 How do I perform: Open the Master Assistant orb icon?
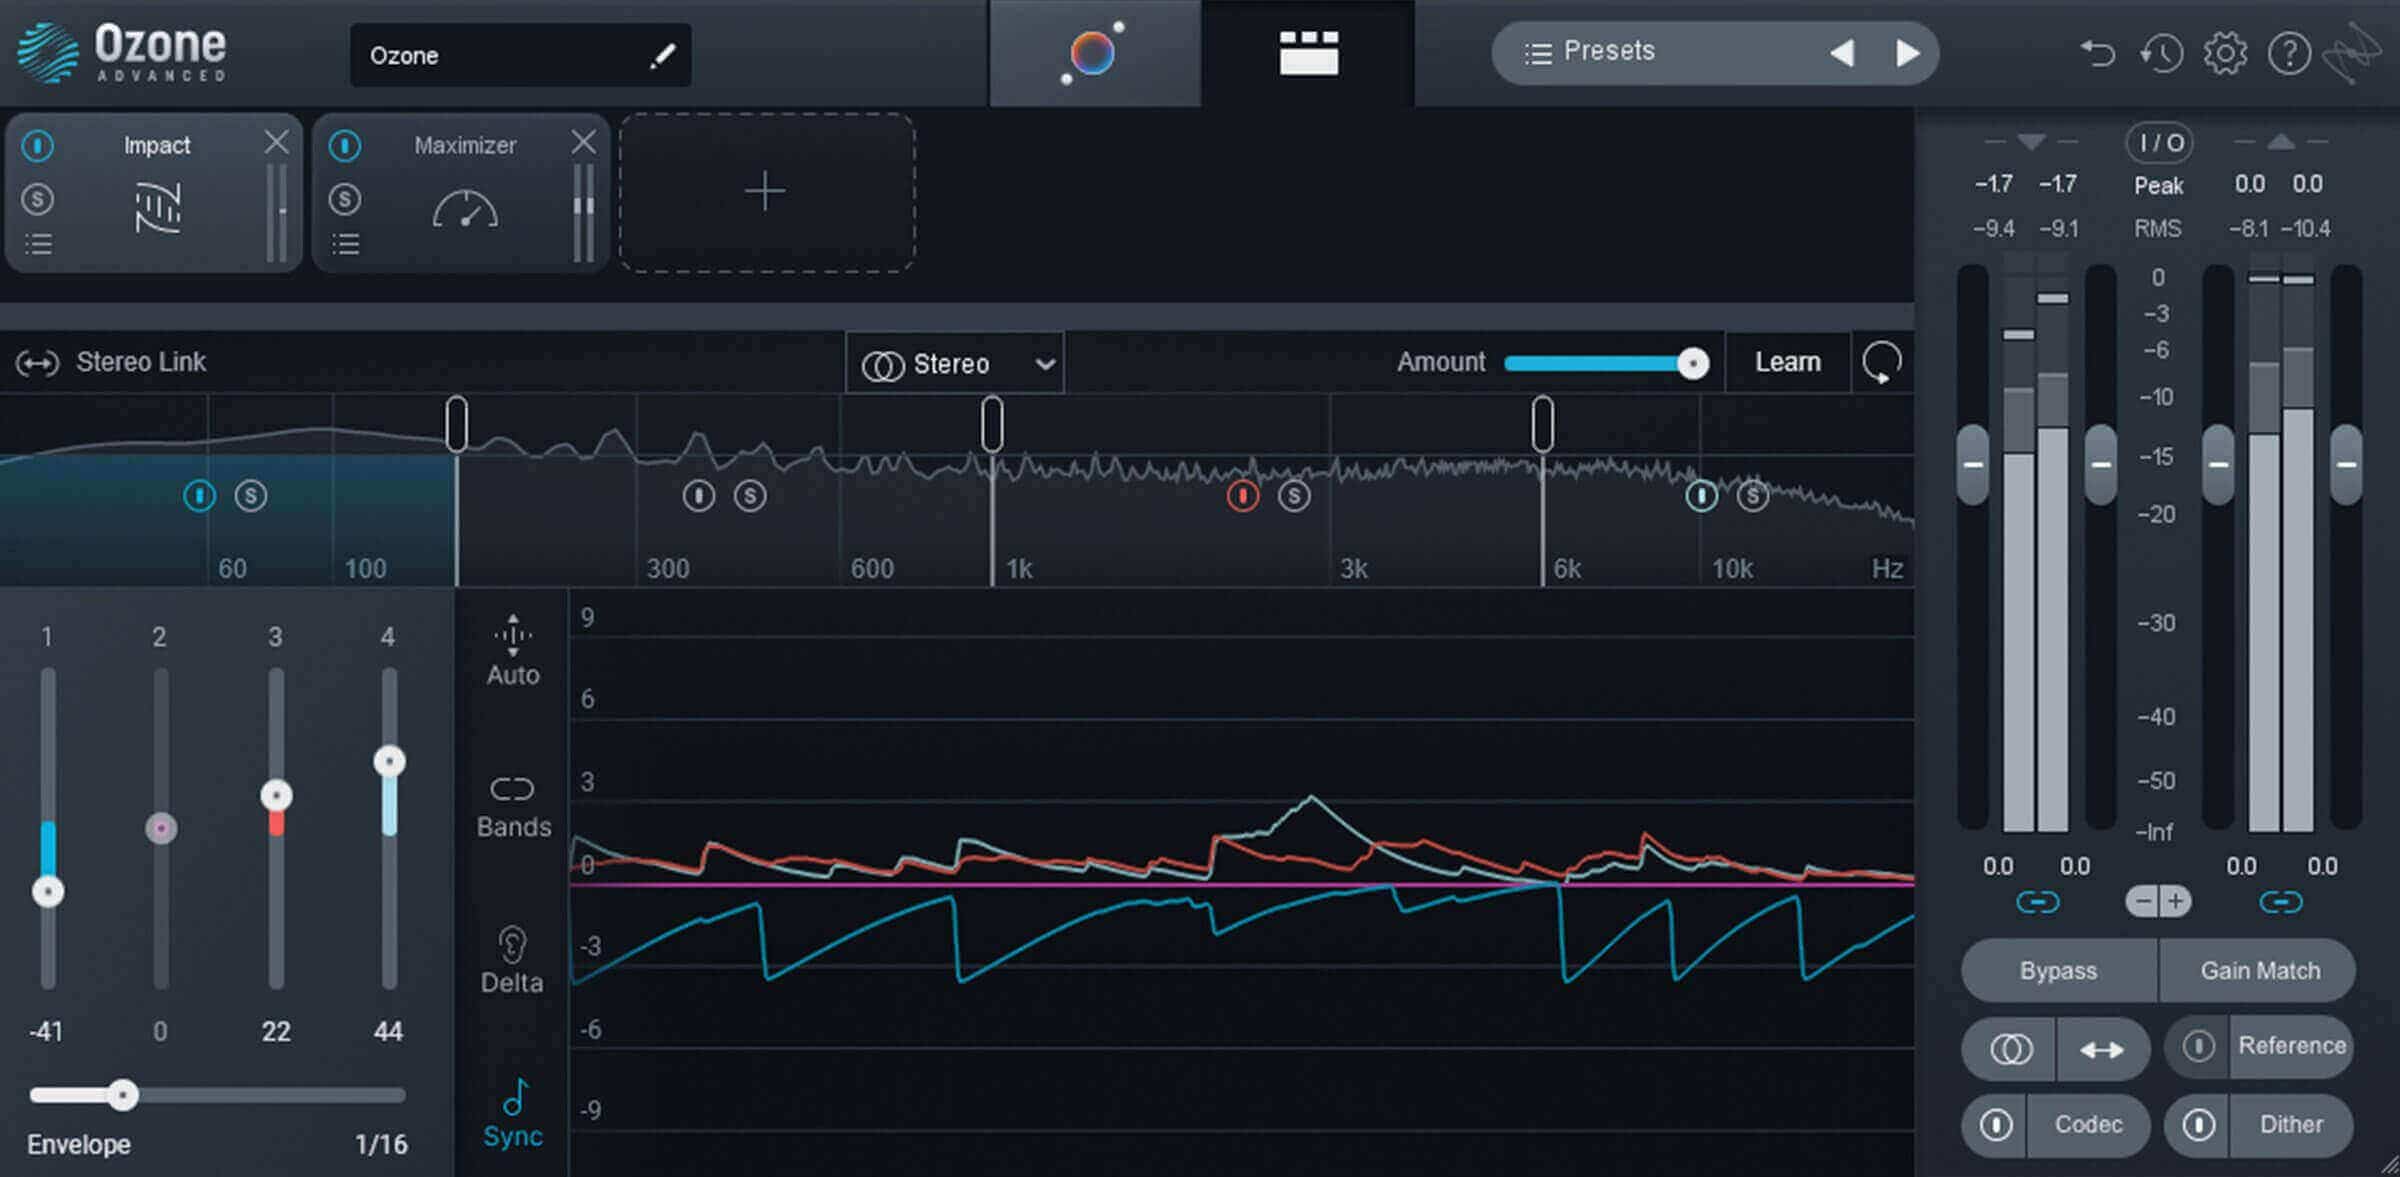tap(1092, 52)
